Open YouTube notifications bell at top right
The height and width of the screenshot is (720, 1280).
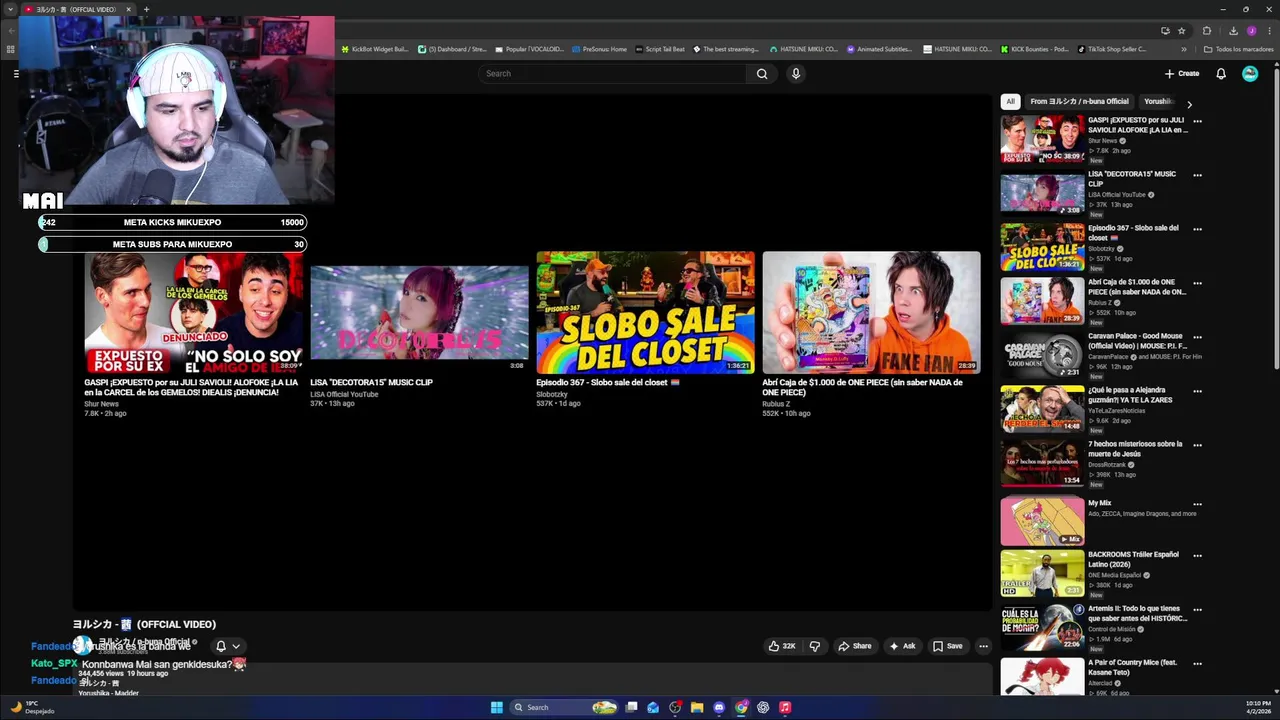pos(1221,73)
